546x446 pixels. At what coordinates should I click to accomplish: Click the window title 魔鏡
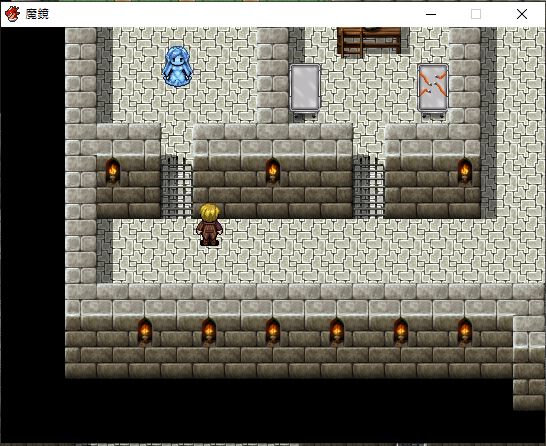click(x=37, y=14)
